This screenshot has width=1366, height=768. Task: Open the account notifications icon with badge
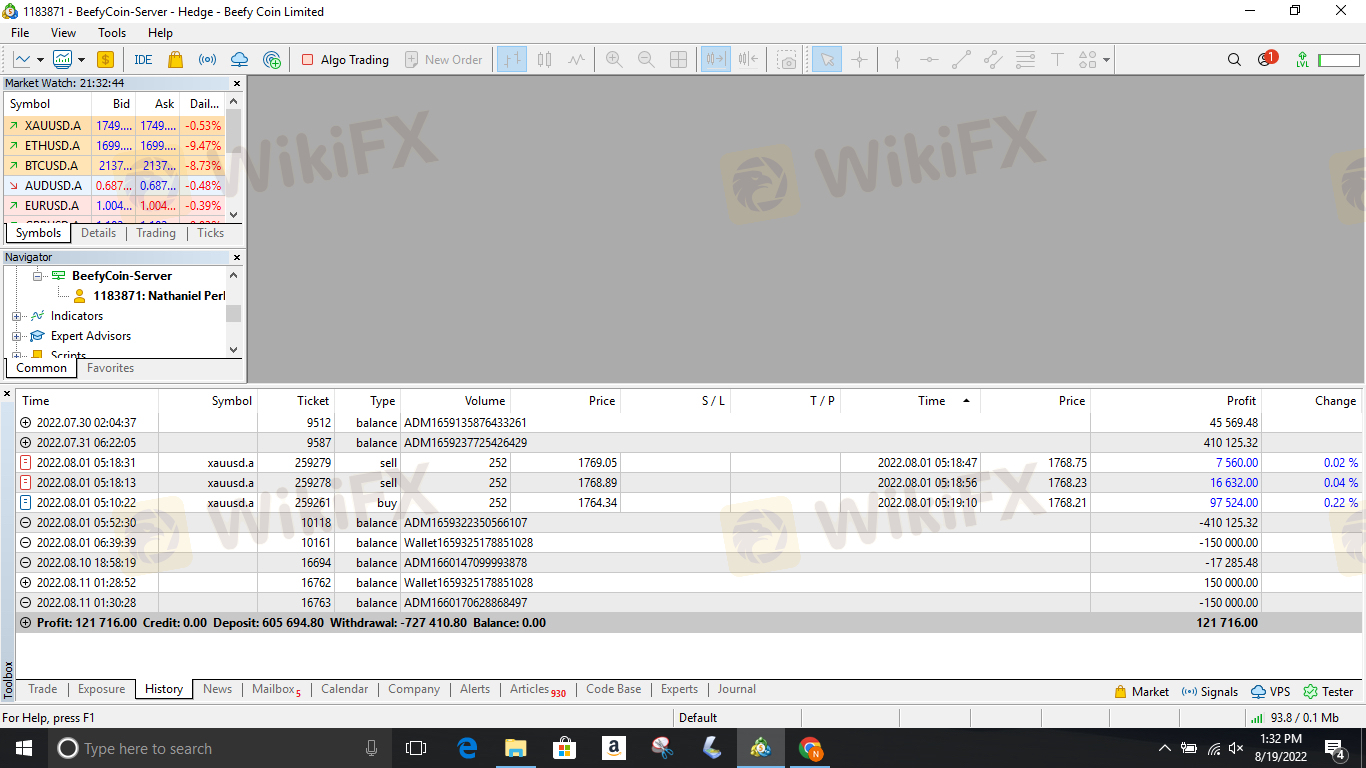click(x=1266, y=59)
